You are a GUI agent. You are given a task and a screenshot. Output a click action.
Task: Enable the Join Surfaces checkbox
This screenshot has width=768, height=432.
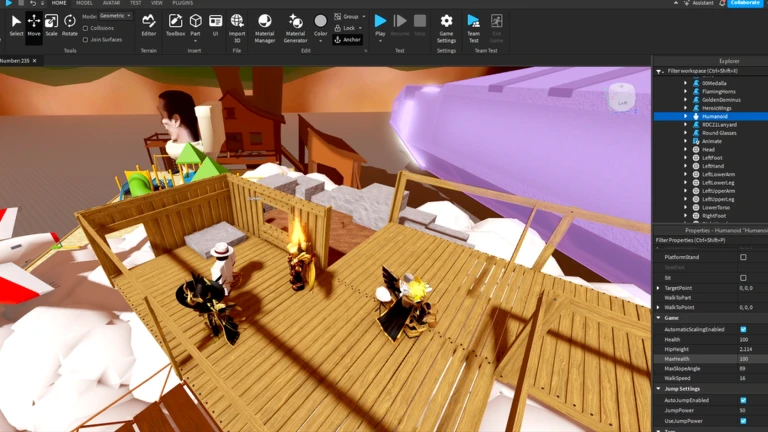[x=85, y=40]
